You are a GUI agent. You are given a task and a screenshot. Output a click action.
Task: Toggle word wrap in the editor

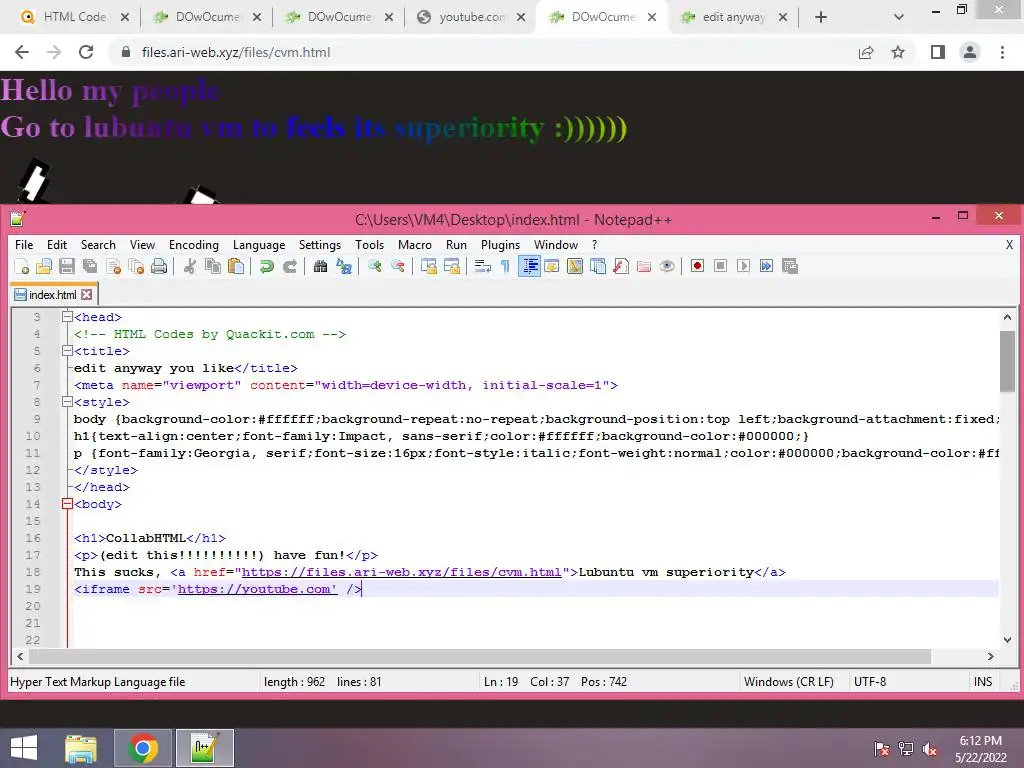[x=483, y=266]
